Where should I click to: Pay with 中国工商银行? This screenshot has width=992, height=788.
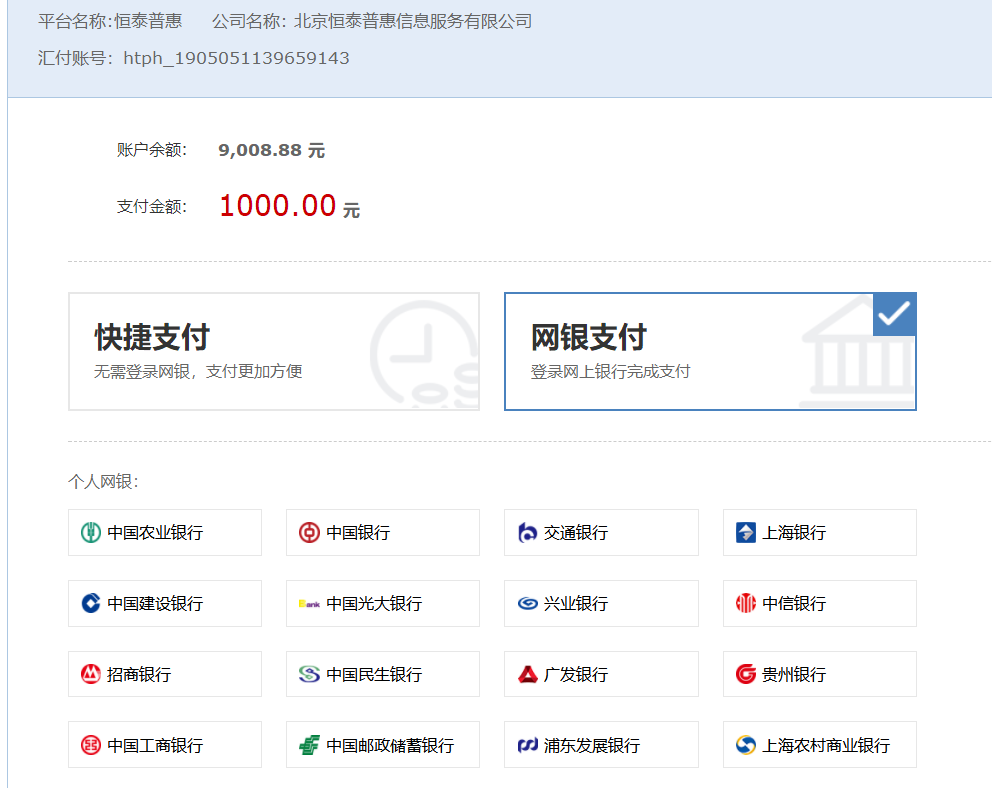pos(164,745)
